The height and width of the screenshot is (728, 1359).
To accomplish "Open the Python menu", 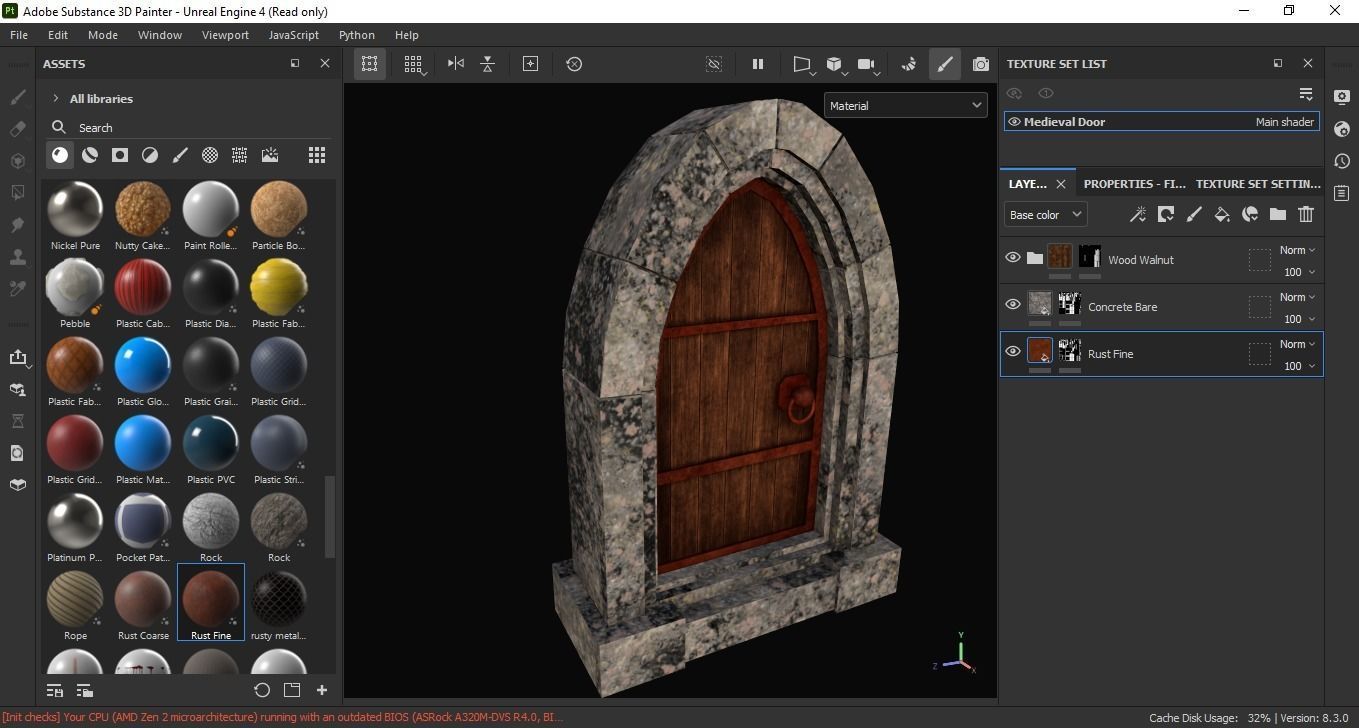I will point(357,34).
